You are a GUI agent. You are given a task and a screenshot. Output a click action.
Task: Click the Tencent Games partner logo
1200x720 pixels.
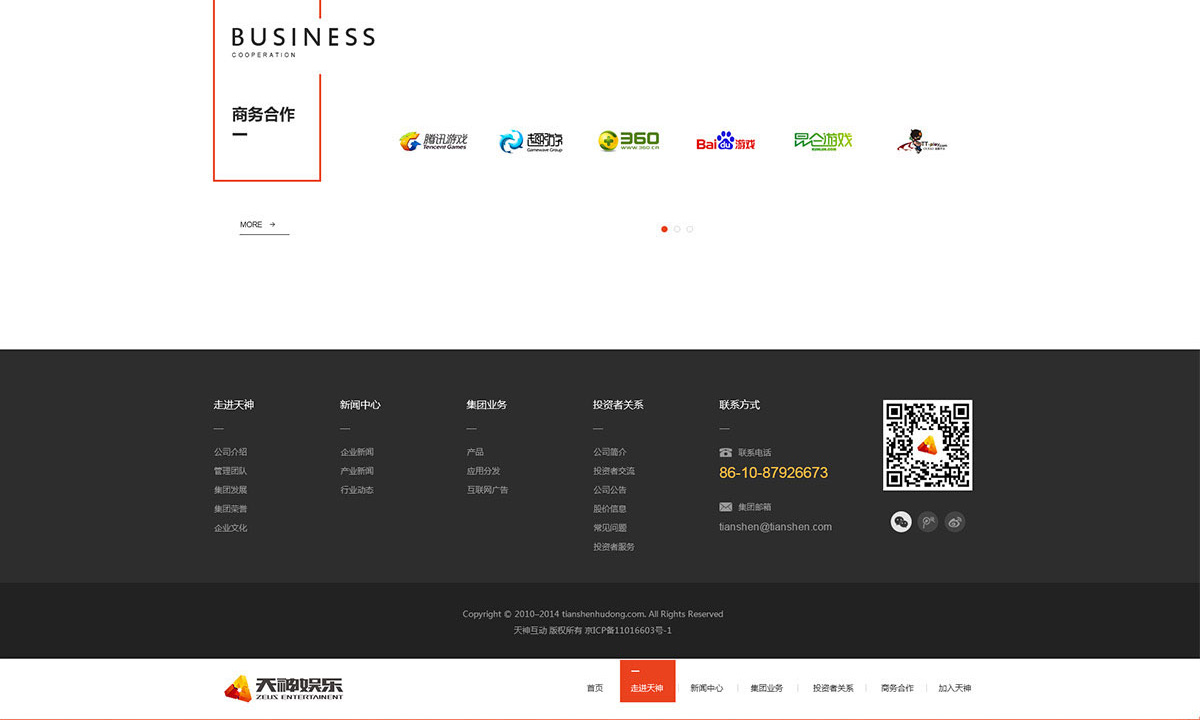click(433, 141)
